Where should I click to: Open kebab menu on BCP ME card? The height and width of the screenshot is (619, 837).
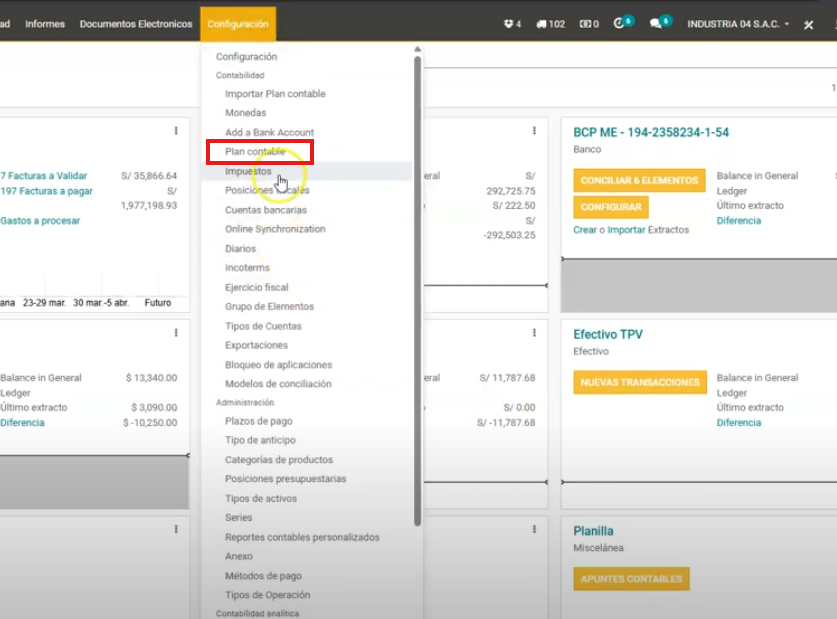point(833,131)
